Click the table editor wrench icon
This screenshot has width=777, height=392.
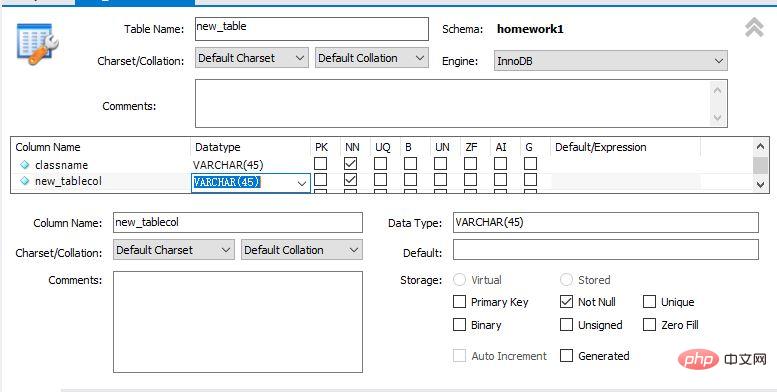tap(38, 44)
